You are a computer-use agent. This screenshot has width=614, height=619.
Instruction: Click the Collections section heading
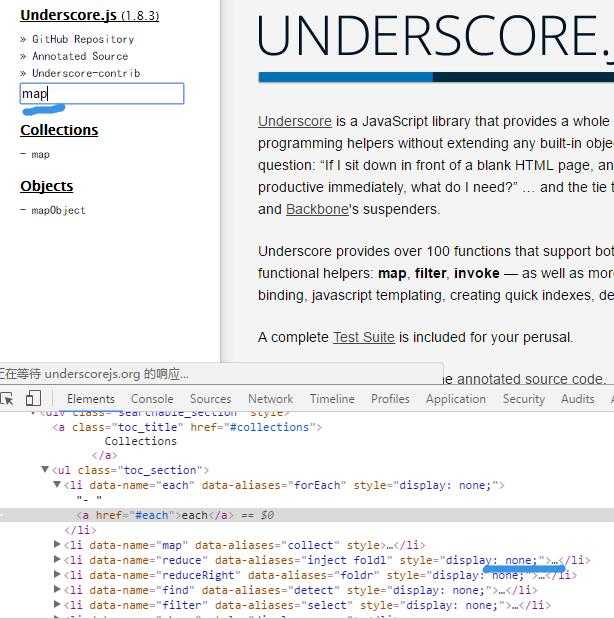pyautogui.click(x=59, y=130)
